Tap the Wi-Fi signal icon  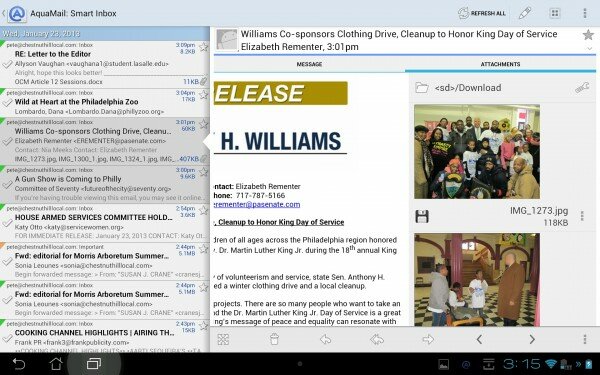tap(551, 364)
